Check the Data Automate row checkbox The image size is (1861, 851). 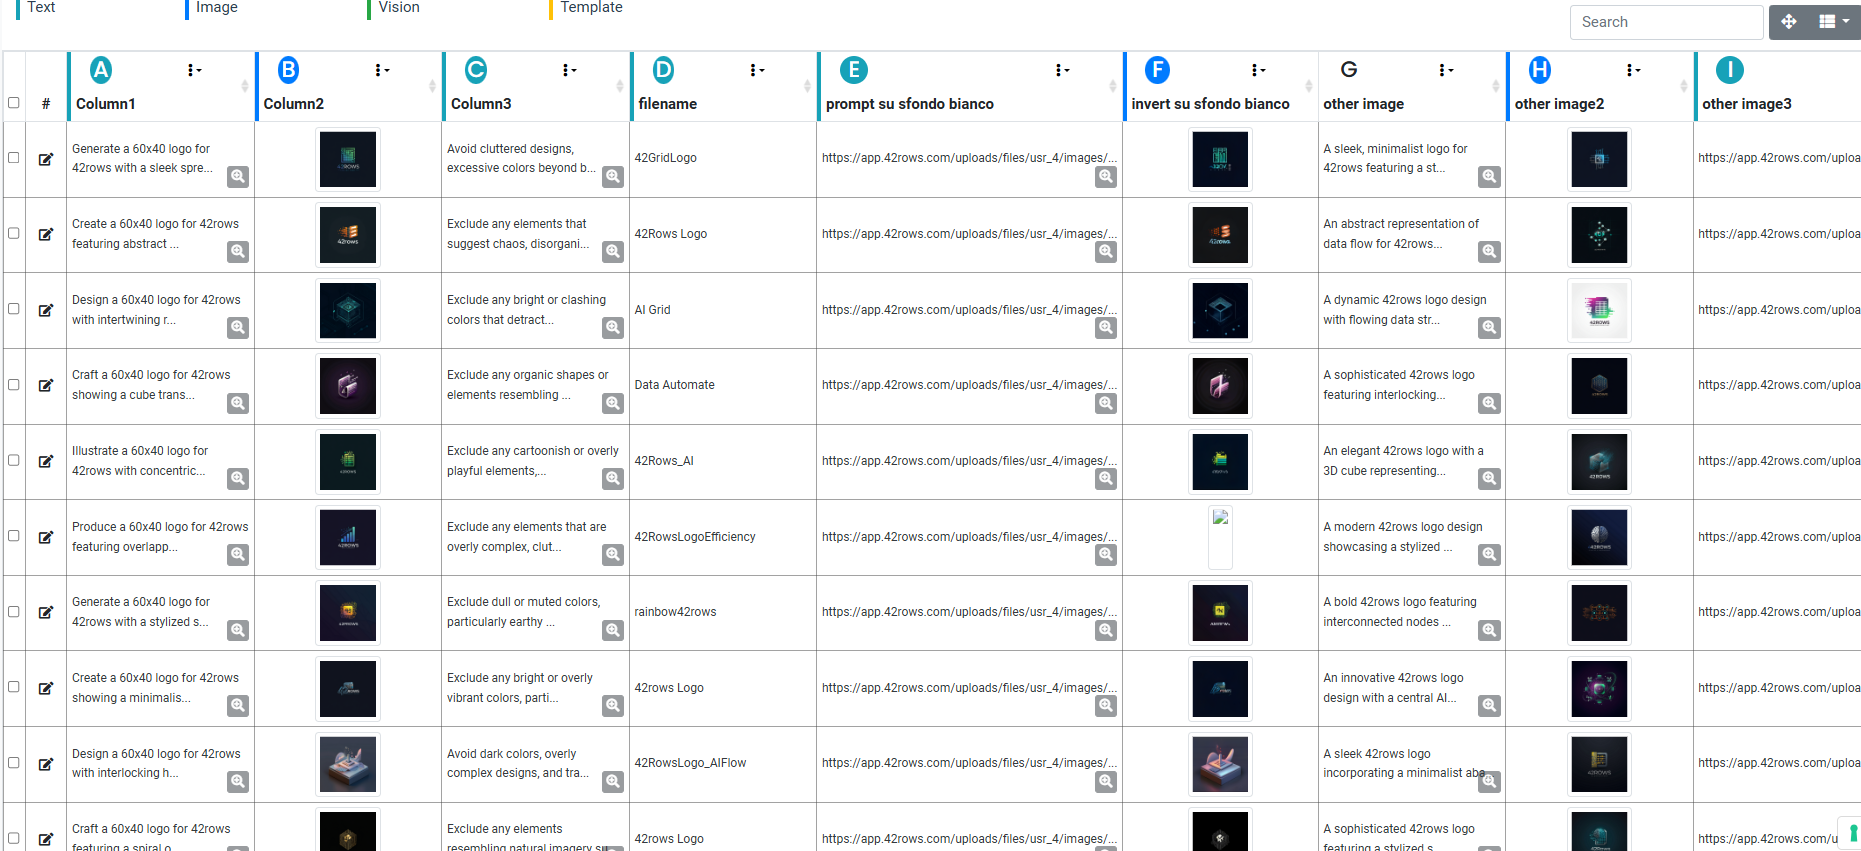[14, 384]
